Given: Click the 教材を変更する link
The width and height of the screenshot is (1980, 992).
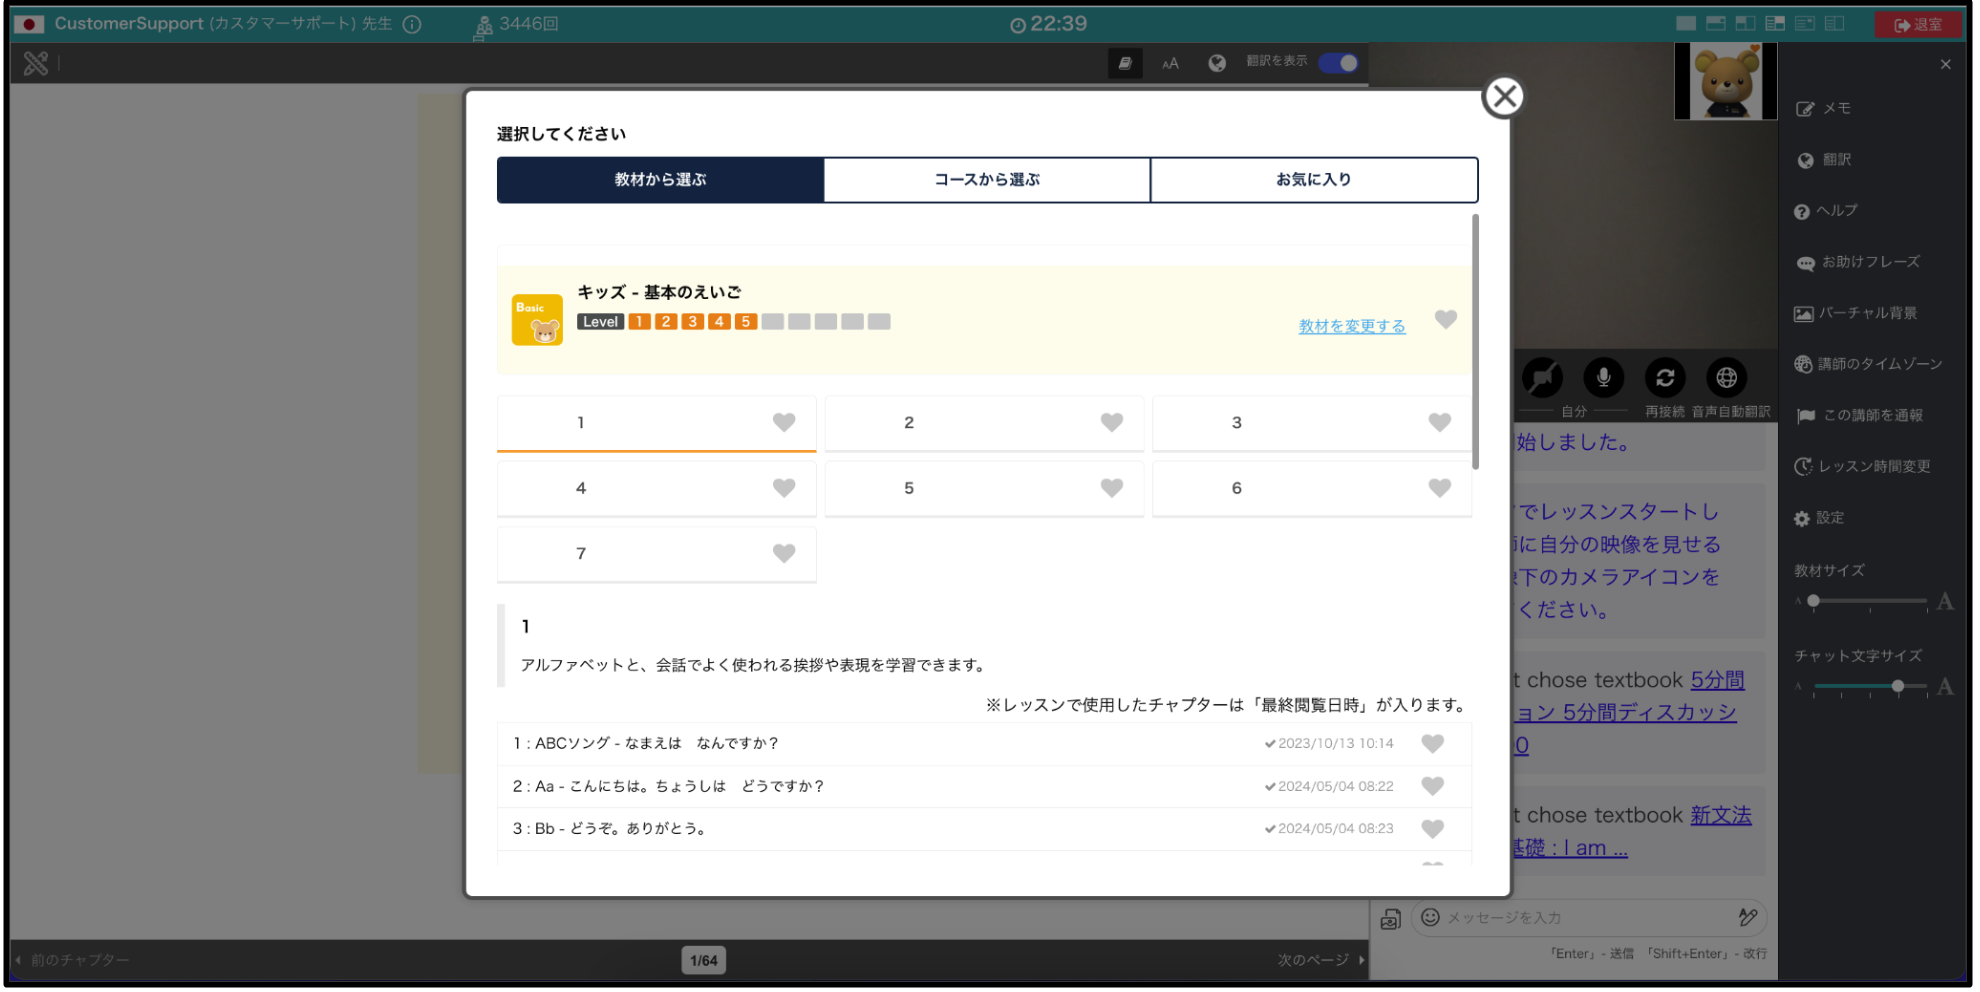Looking at the screenshot, I should pyautogui.click(x=1352, y=327).
